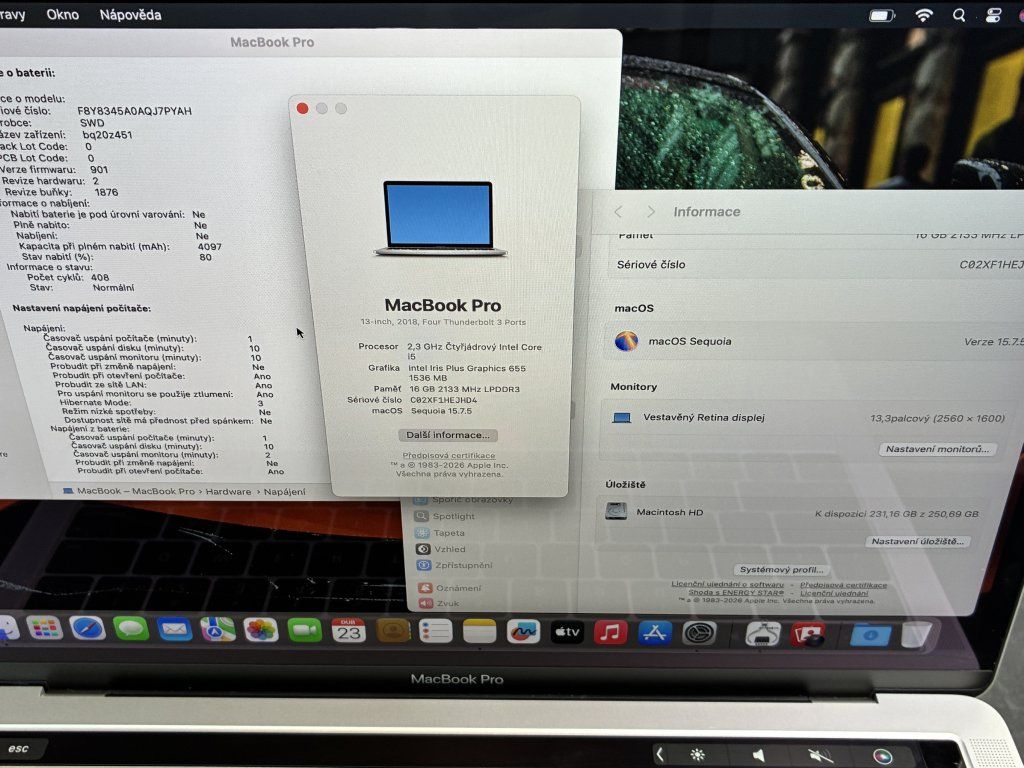Open System Information chip icon in Dock

point(763,634)
